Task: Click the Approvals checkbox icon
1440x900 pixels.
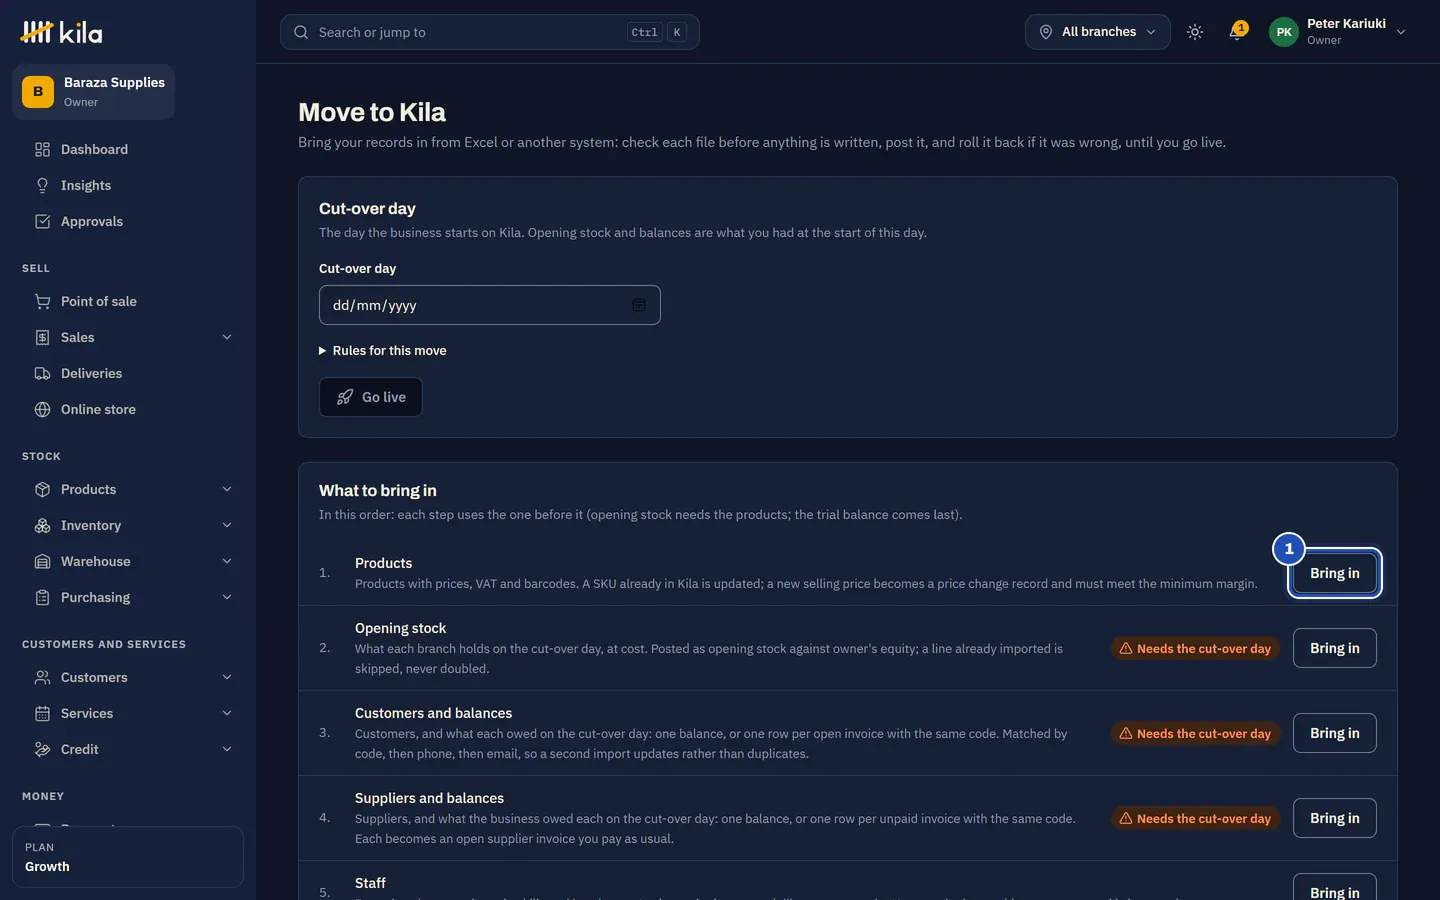Action: [42, 221]
